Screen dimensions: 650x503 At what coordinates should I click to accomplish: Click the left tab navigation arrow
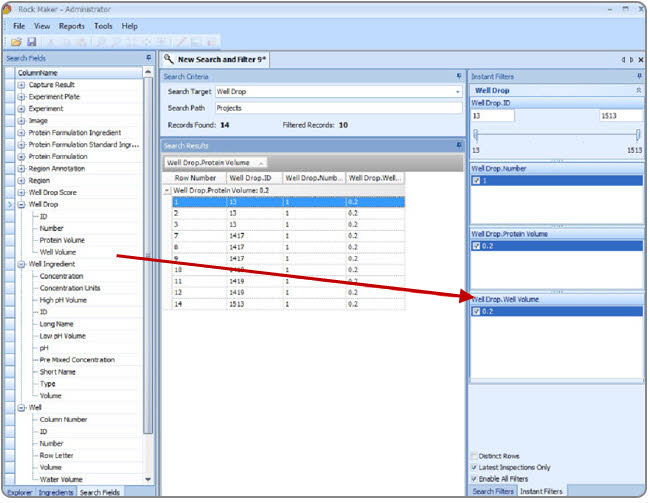click(623, 60)
